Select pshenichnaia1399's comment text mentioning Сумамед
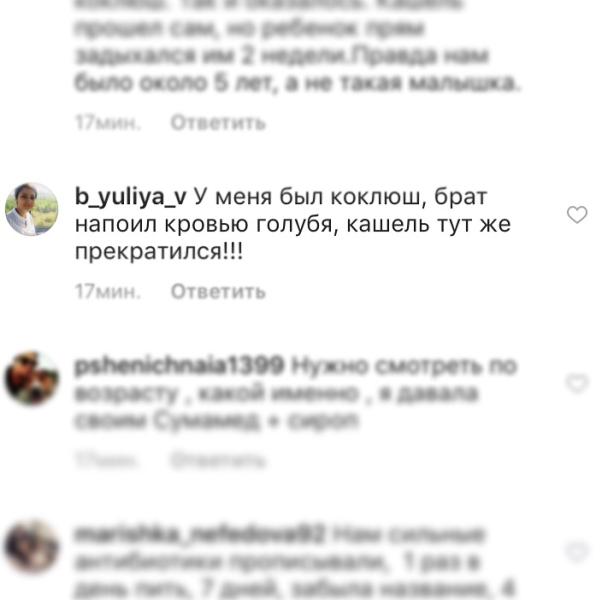Screen dimensions: 602x600 point(296,392)
